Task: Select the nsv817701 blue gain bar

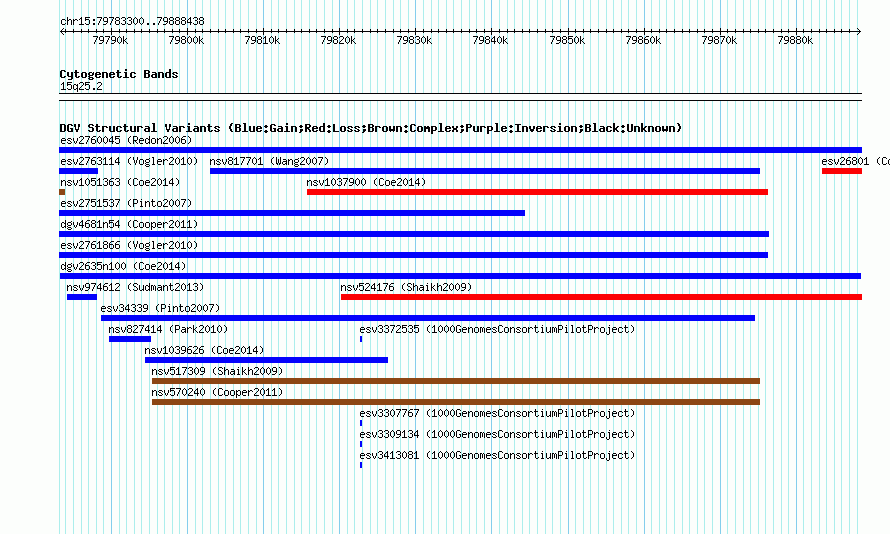Action: point(485,171)
